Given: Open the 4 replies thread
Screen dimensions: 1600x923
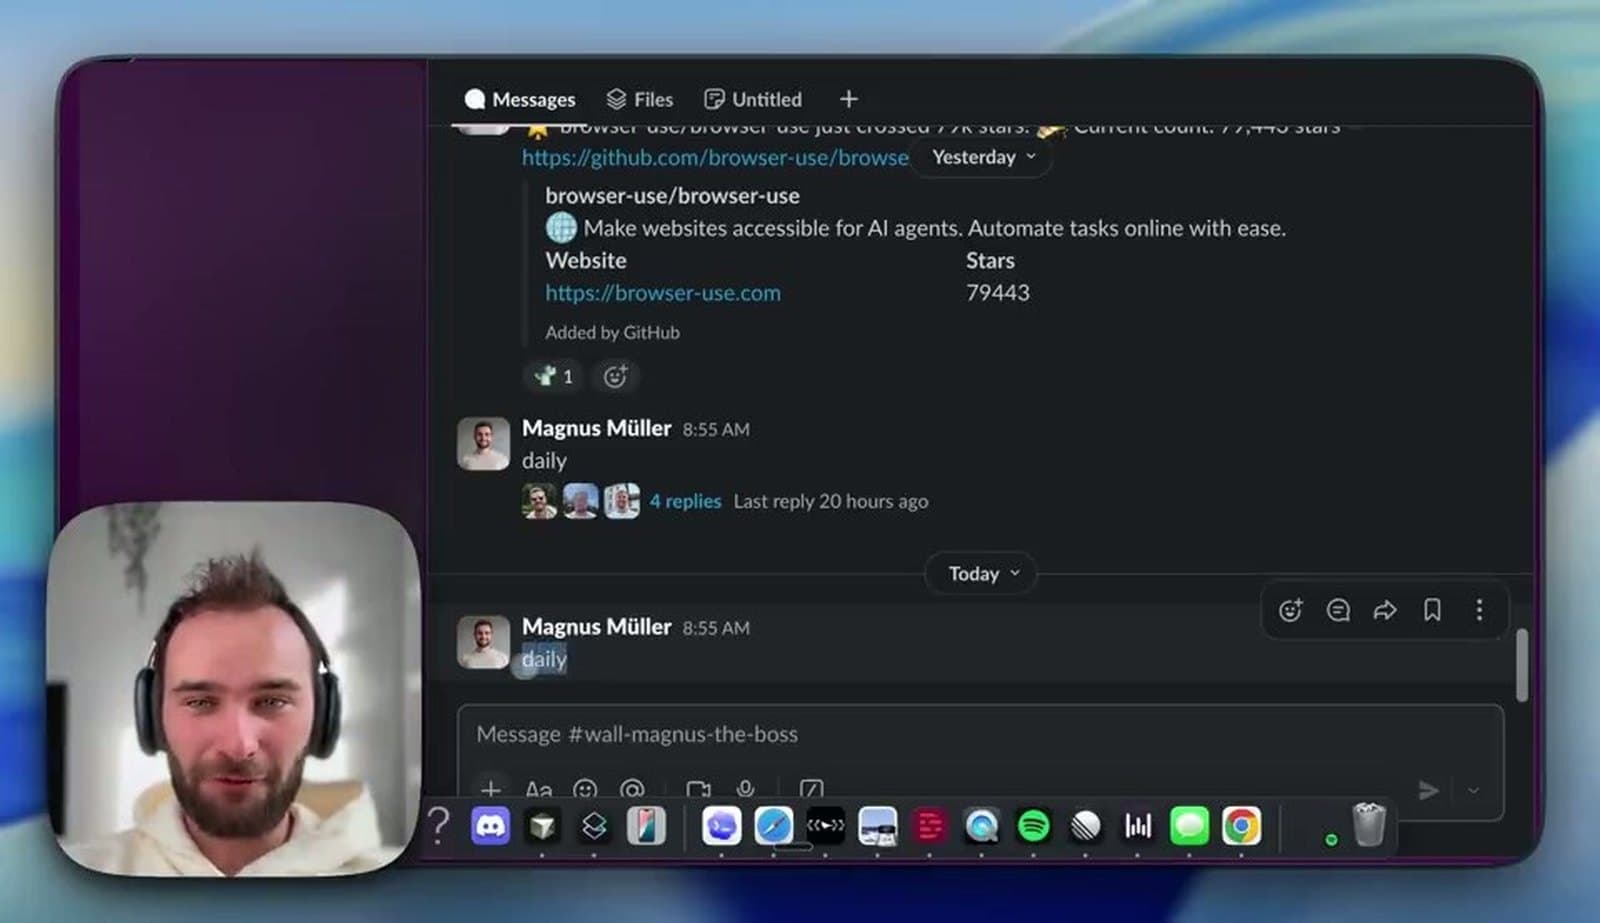Looking at the screenshot, I should (685, 501).
